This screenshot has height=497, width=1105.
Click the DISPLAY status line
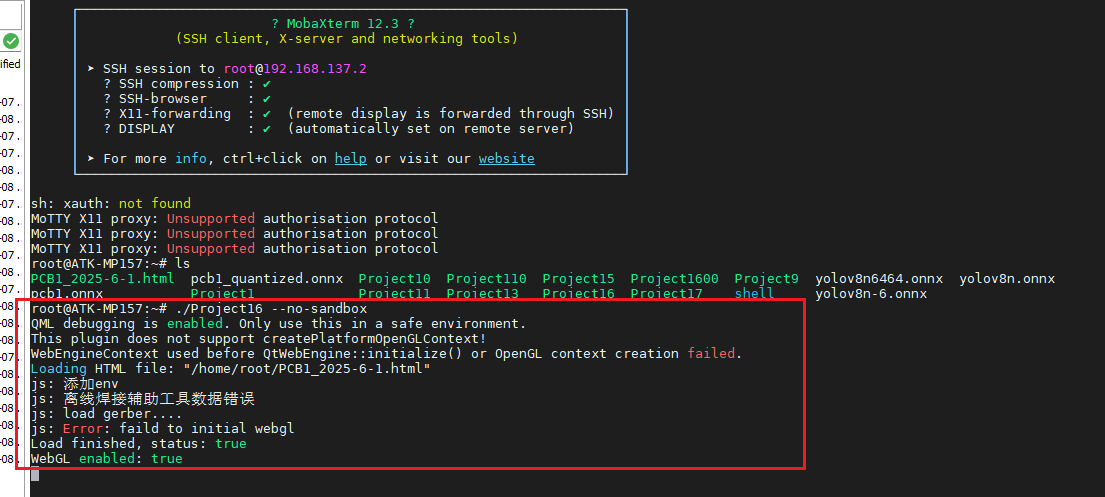click(338, 129)
